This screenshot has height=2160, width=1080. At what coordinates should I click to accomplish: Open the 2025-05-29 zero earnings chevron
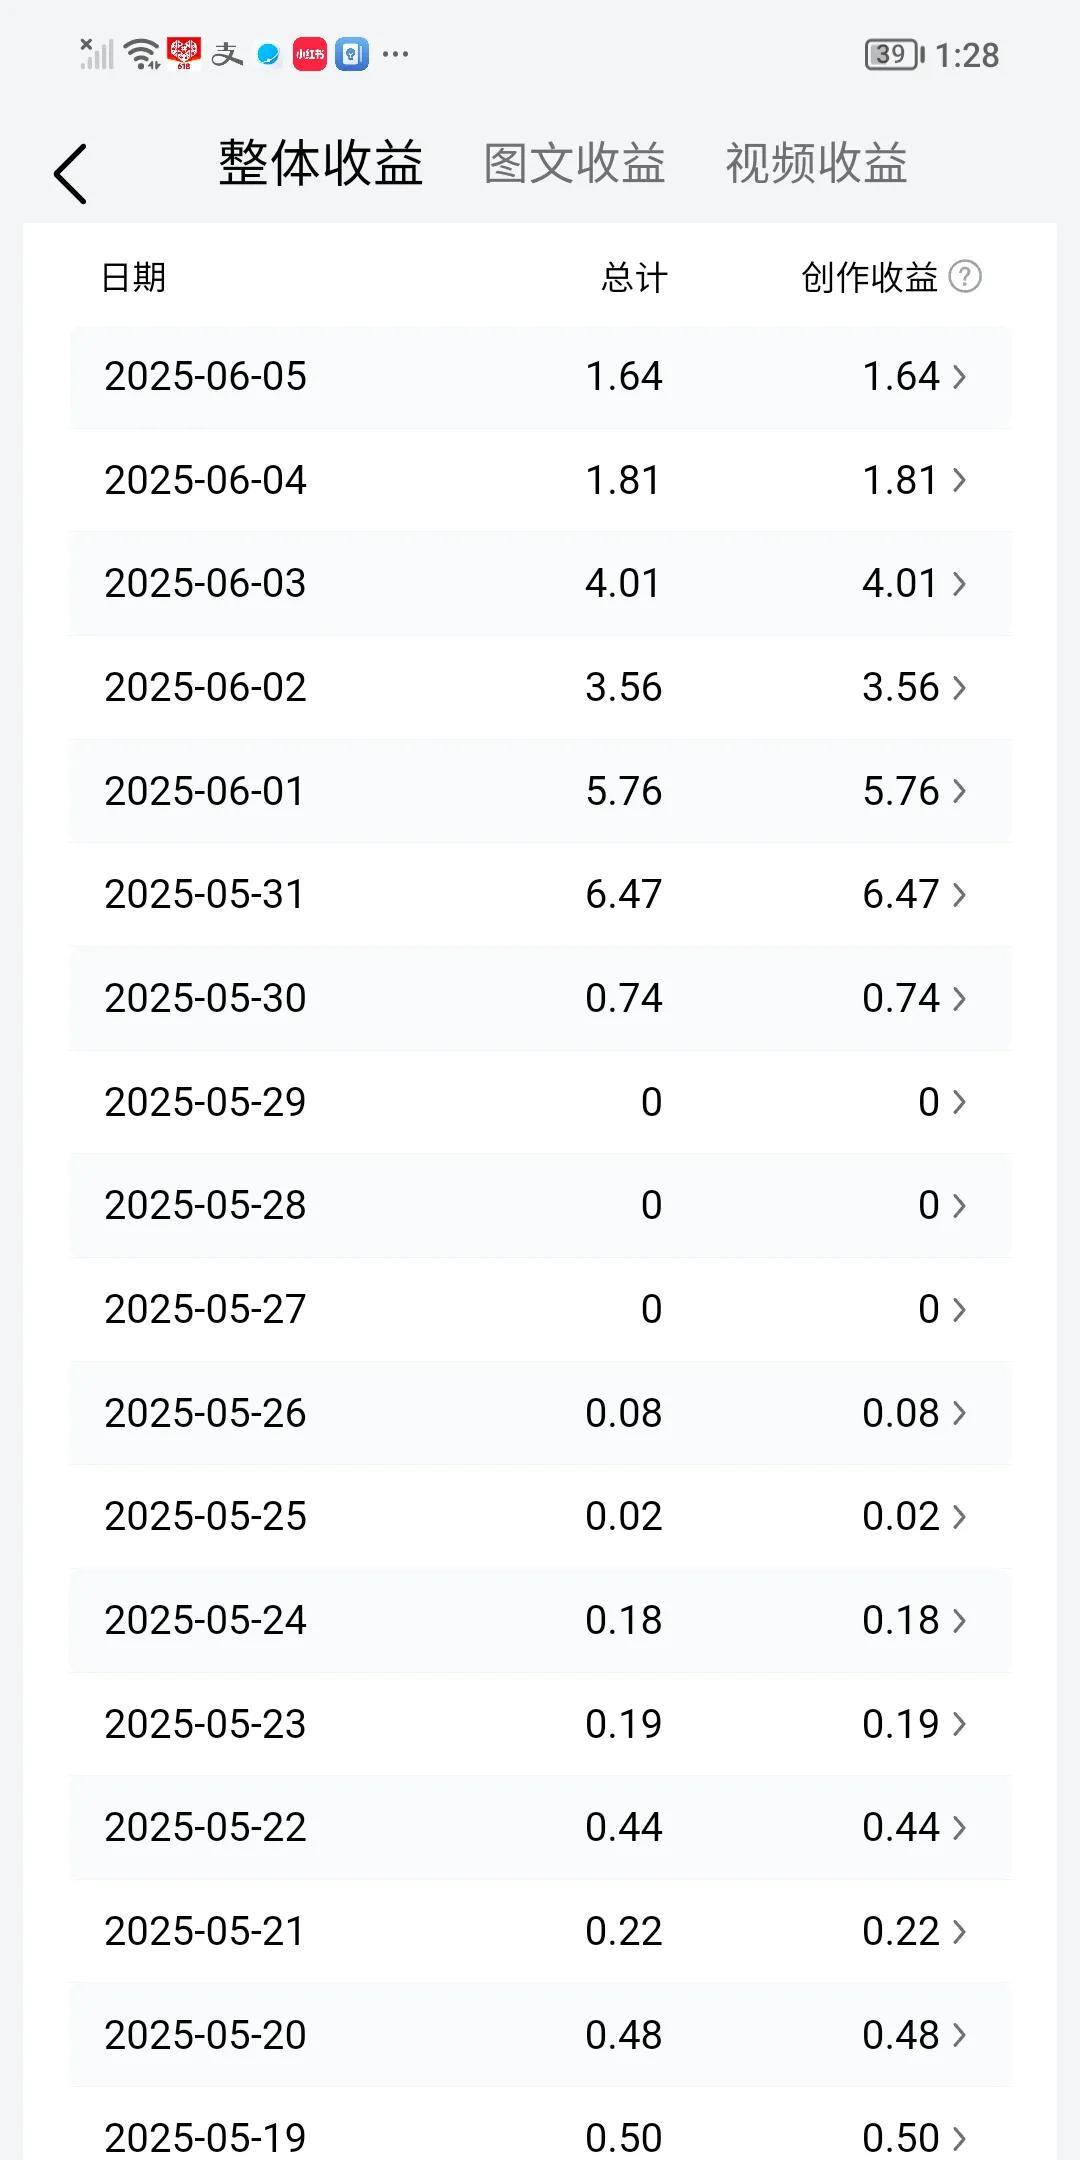(x=959, y=1102)
